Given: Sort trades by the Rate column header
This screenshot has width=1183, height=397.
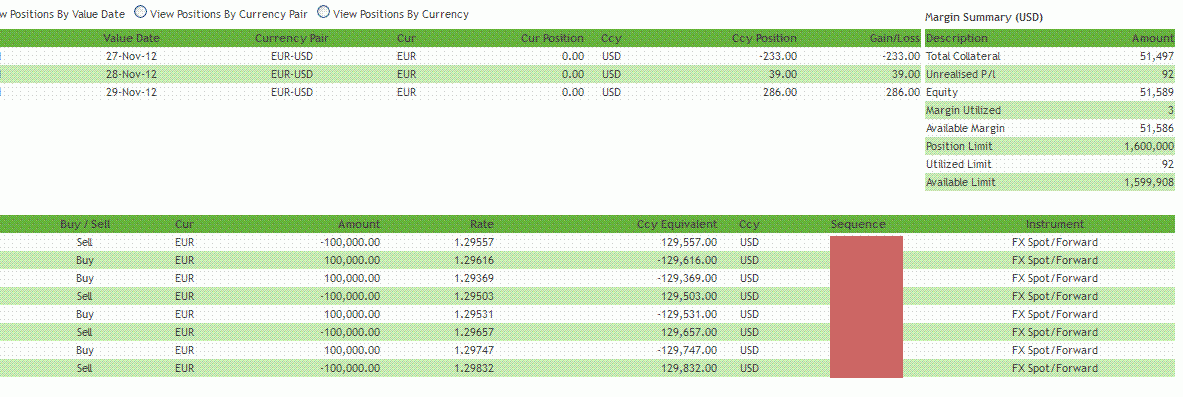Looking at the screenshot, I should coord(481,224).
